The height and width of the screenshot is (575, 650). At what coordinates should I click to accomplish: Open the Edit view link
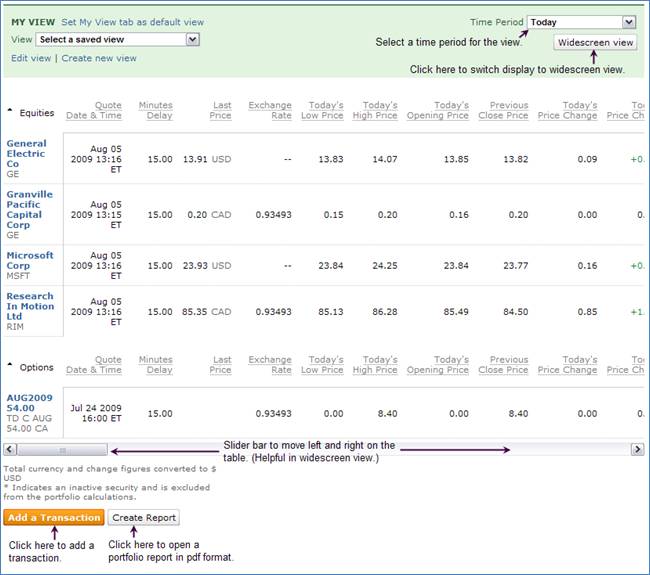[x=31, y=58]
